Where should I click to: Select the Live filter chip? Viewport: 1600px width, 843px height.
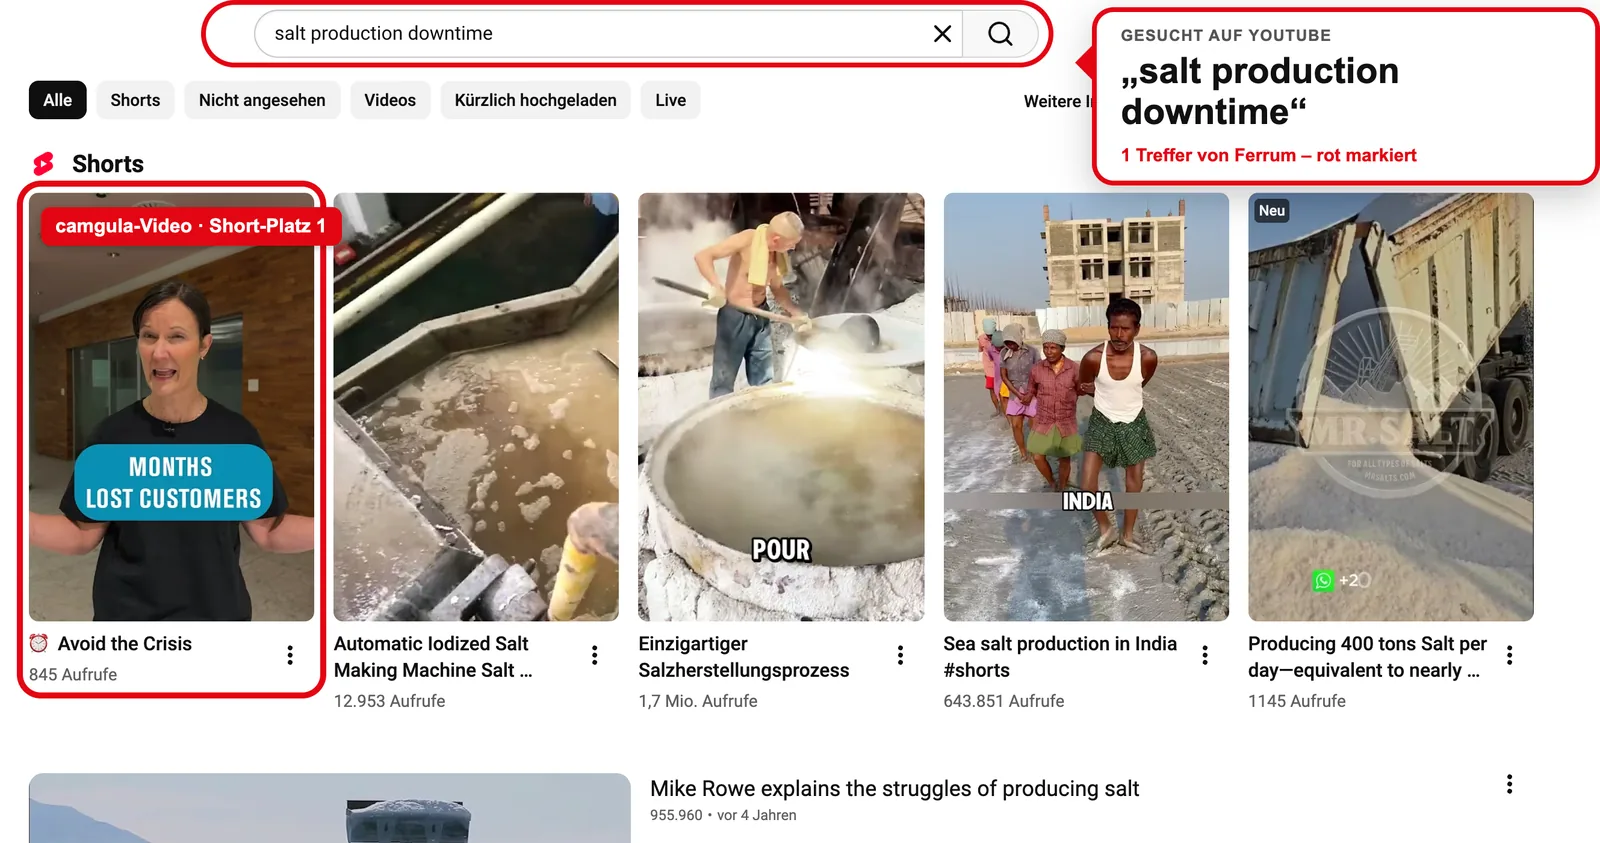coord(671,100)
